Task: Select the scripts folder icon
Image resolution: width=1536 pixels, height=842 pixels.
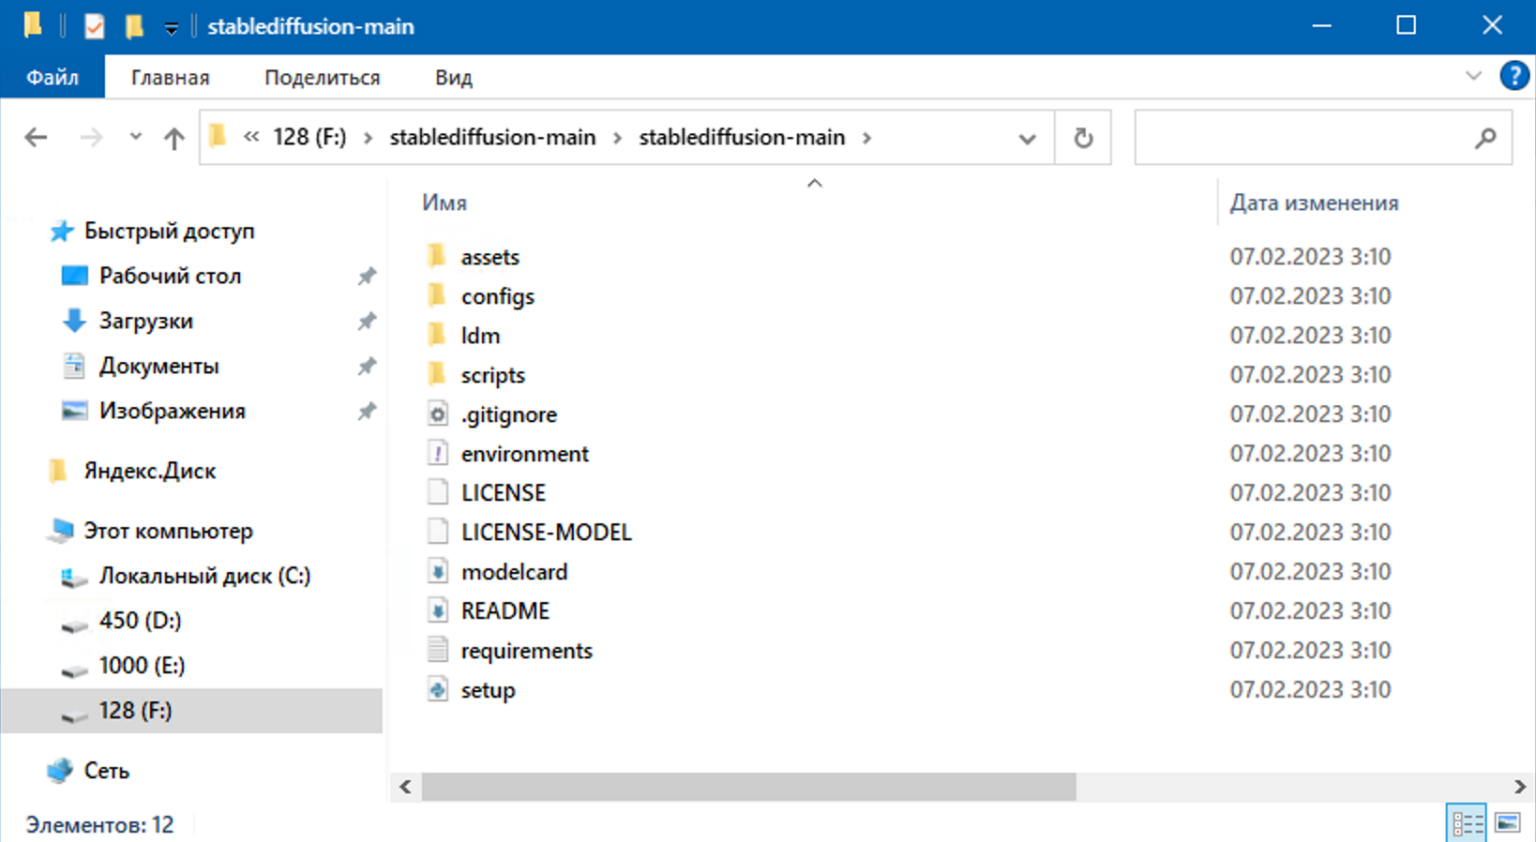Action: [437, 375]
